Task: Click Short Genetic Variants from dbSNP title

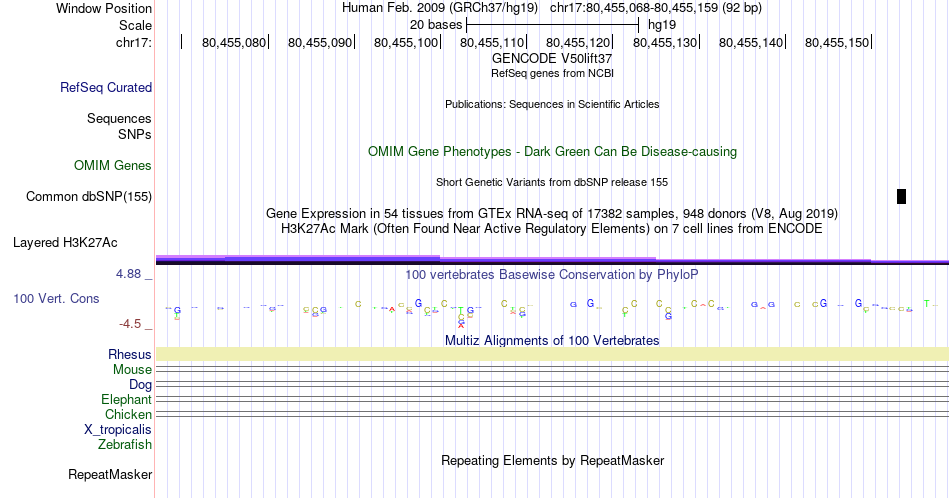Action: point(552,182)
